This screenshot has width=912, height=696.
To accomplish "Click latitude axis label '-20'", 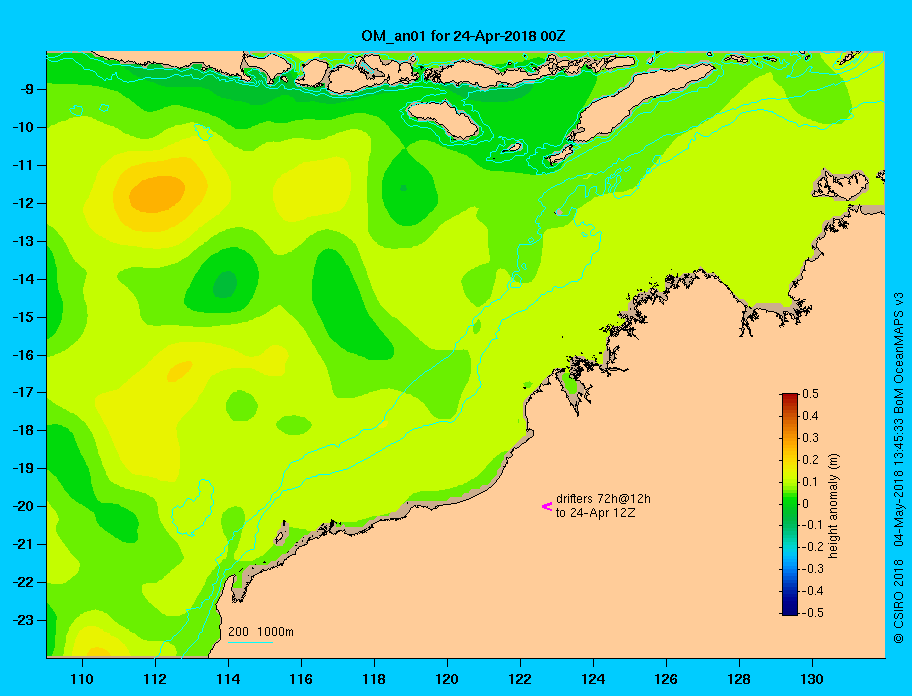I will click(x=22, y=506).
